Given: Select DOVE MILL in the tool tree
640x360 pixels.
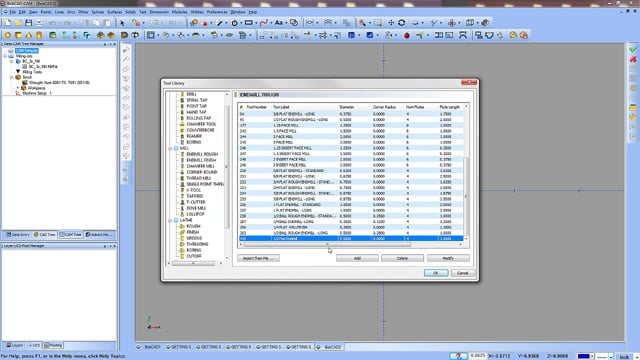Looking at the screenshot, I should pos(196,208).
